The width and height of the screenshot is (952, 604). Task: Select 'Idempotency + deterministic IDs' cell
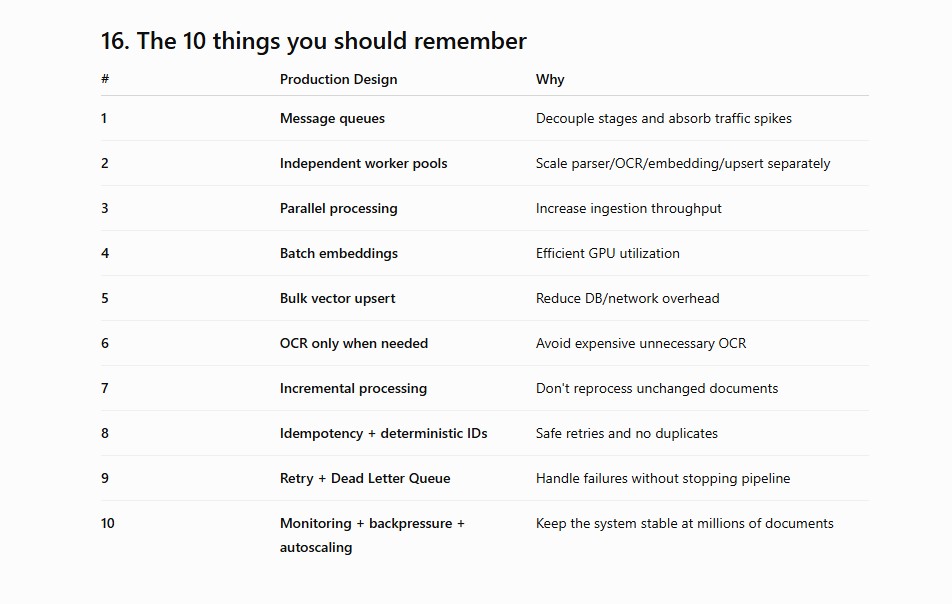click(384, 433)
